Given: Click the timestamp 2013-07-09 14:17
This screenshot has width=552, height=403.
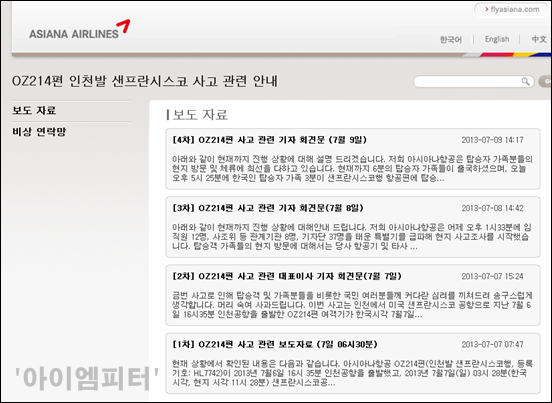Looking at the screenshot, I should click(492, 140).
